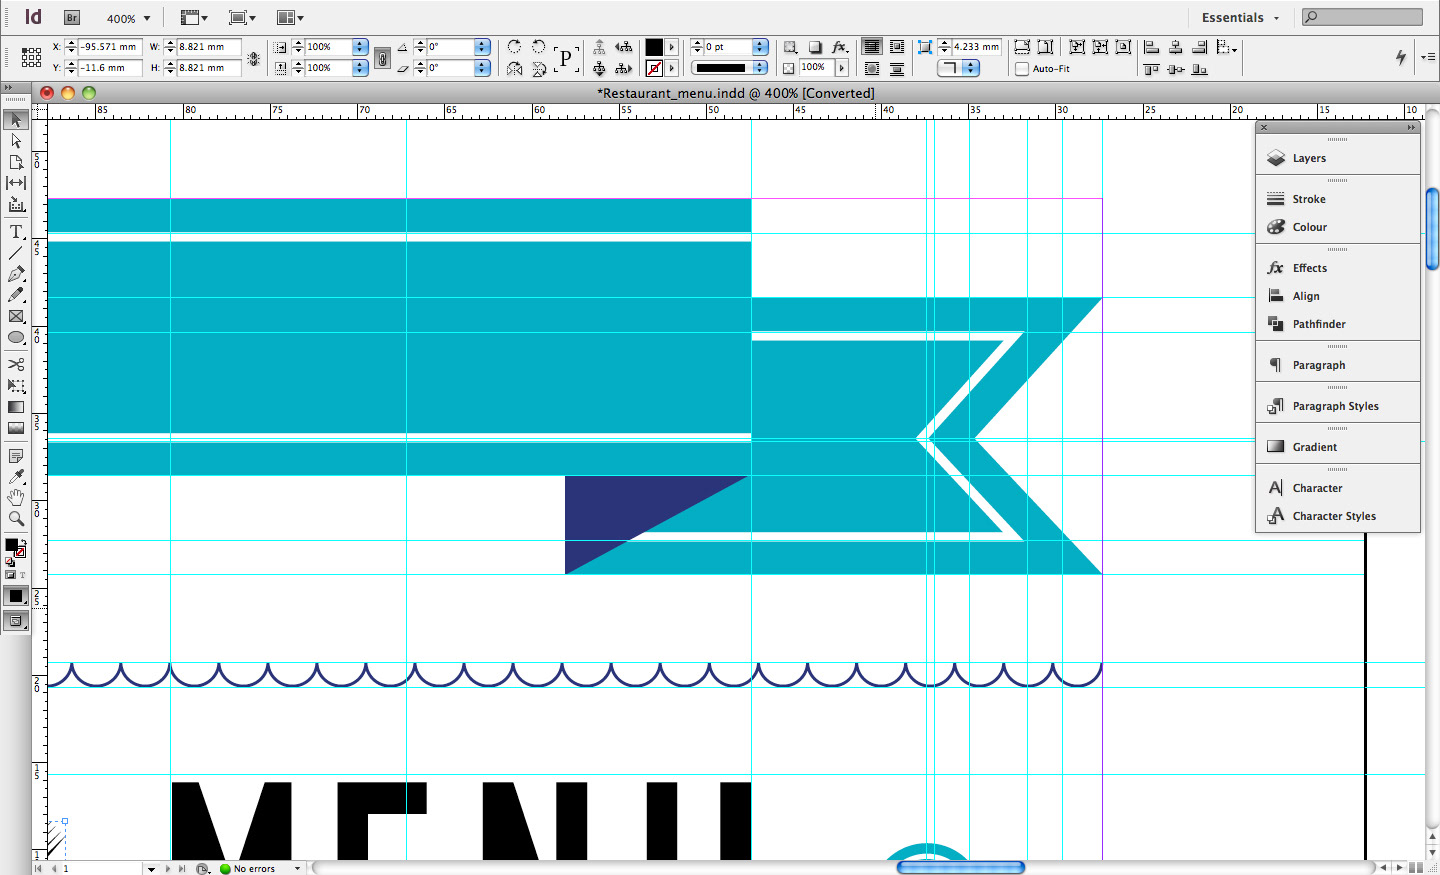This screenshot has width=1440, height=875.
Task: Open Adobe Bridge via Br icon
Action: (x=72, y=18)
